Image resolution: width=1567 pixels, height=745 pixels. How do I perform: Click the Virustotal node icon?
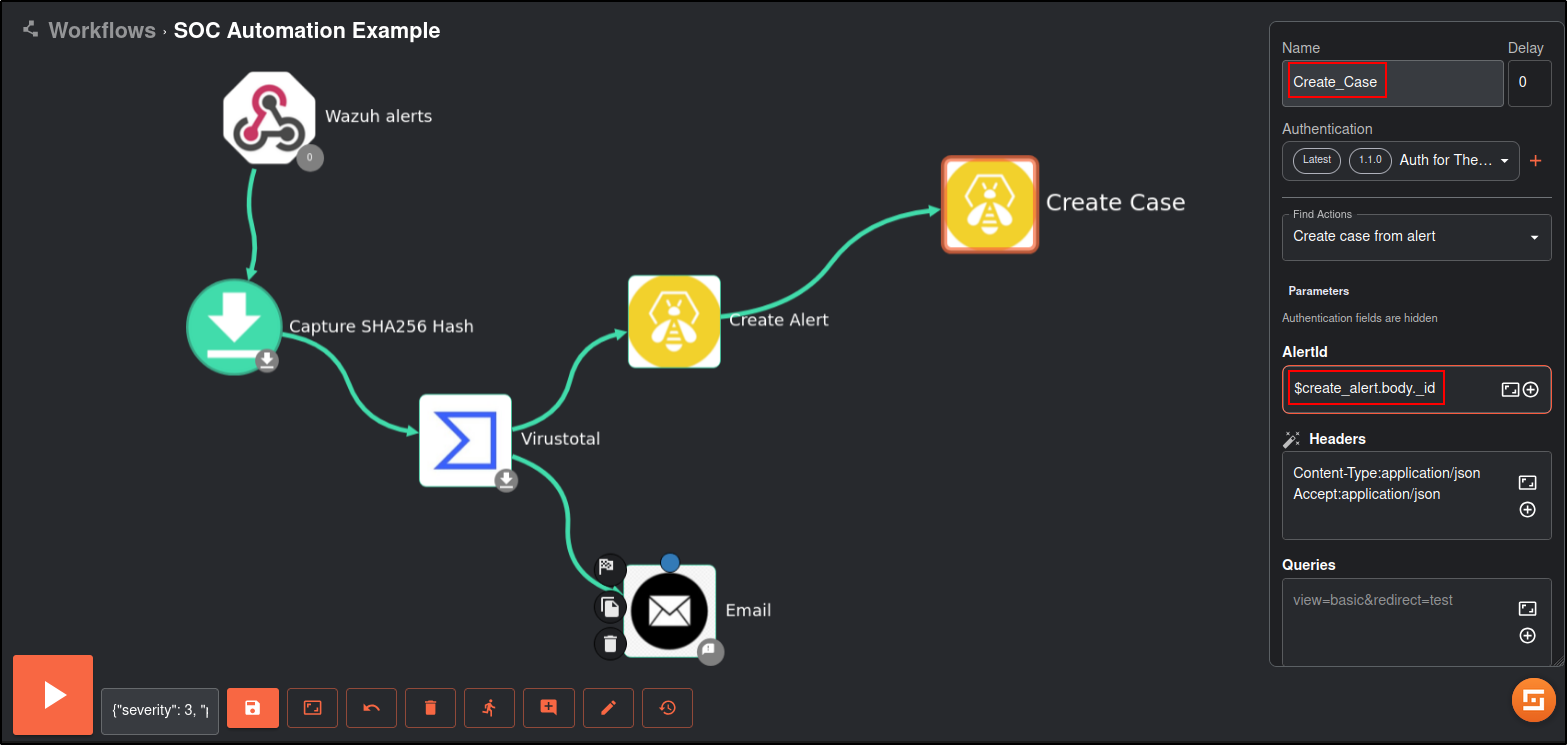click(x=465, y=441)
